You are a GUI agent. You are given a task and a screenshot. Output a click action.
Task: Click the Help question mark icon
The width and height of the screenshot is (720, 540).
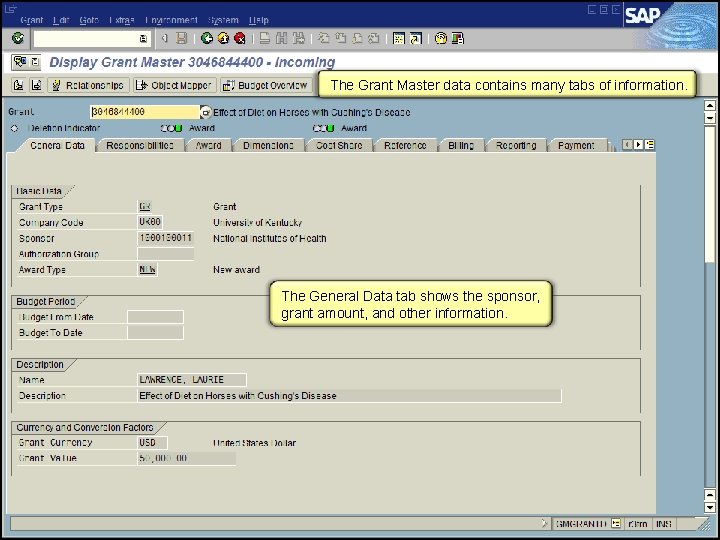tap(440, 38)
